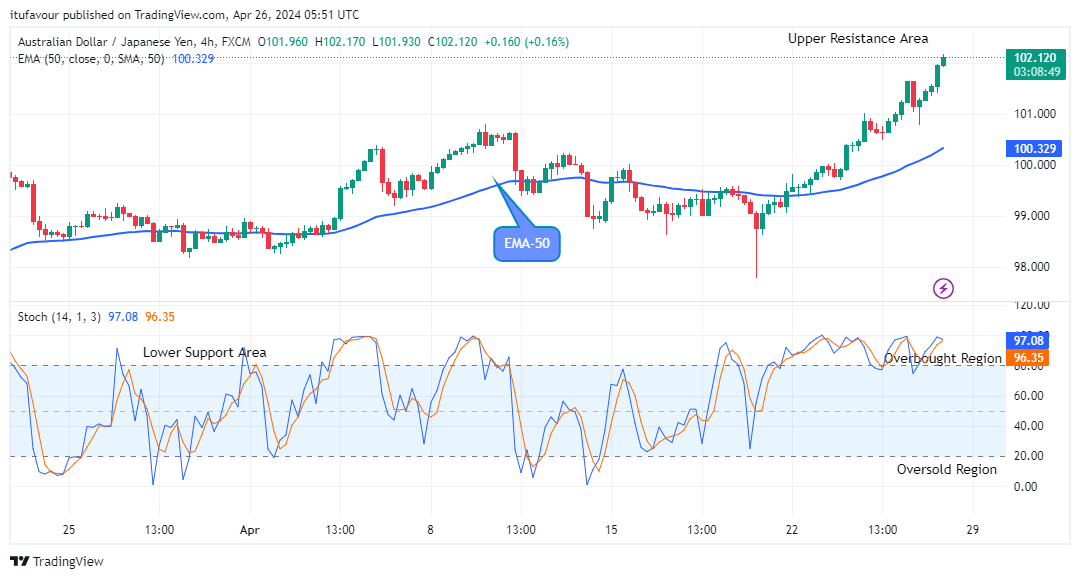Click the 120.00 stochastic axis label
1080x579 pixels.
coord(1032,305)
